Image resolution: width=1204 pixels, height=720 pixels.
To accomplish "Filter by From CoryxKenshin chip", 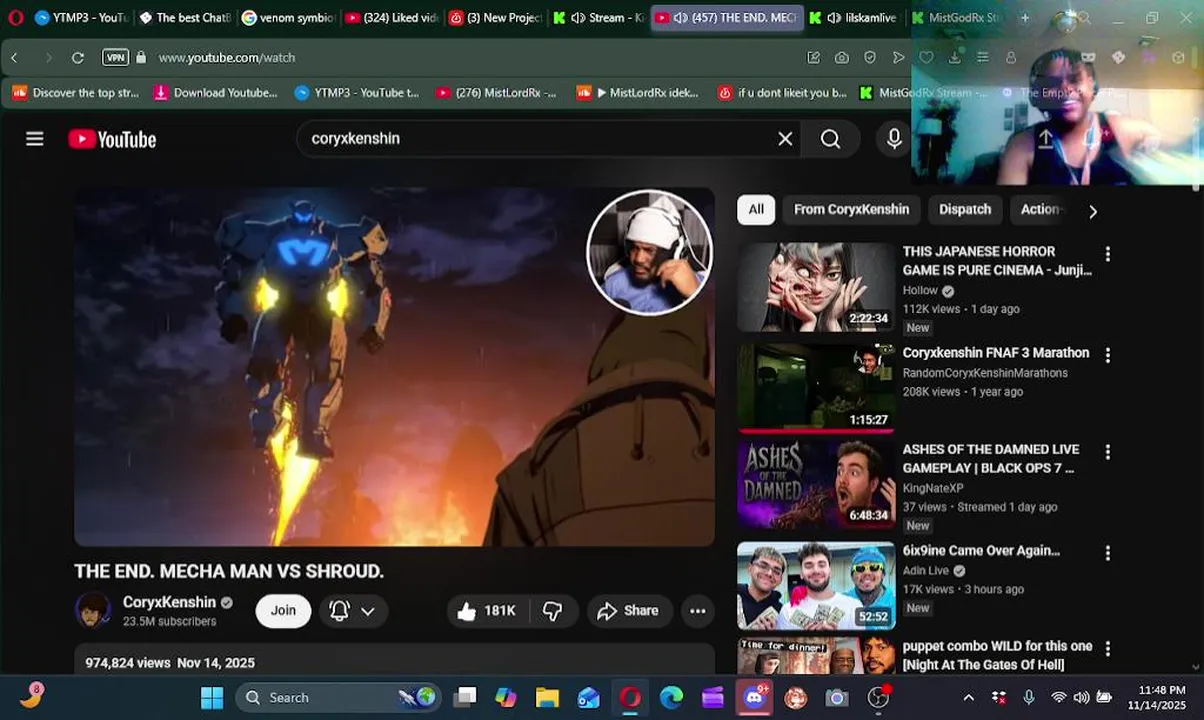I will point(851,209).
